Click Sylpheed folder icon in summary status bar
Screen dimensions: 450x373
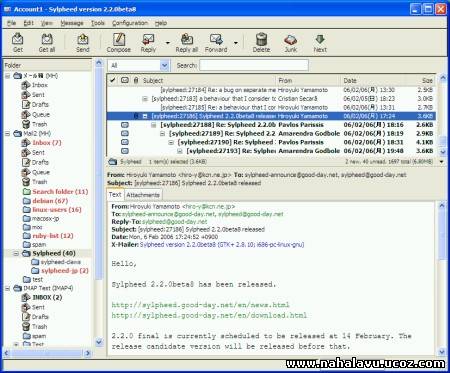pos(113,162)
